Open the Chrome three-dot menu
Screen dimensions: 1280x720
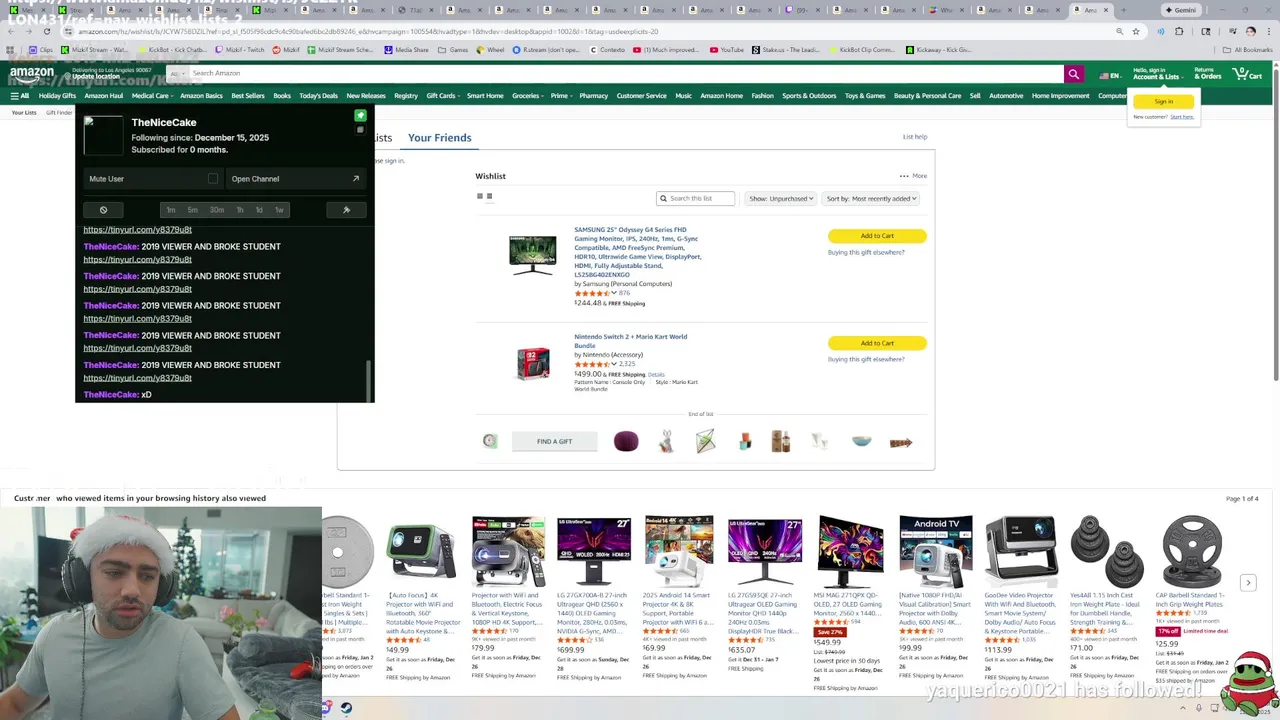point(1269,31)
